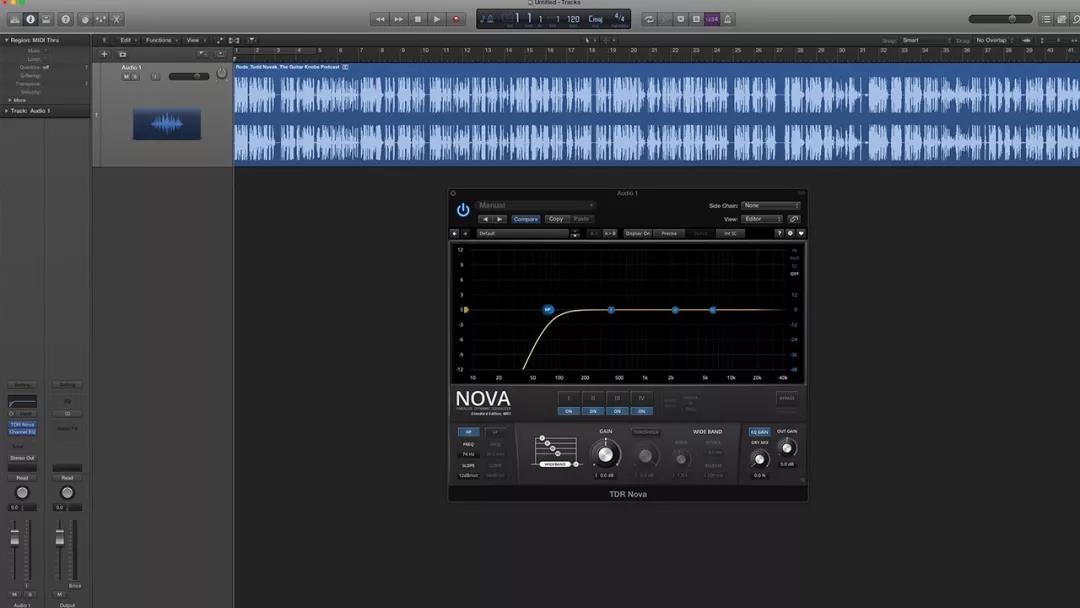The image size is (1080, 608).
Task: Fast forward the transport
Action: point(398,19)
